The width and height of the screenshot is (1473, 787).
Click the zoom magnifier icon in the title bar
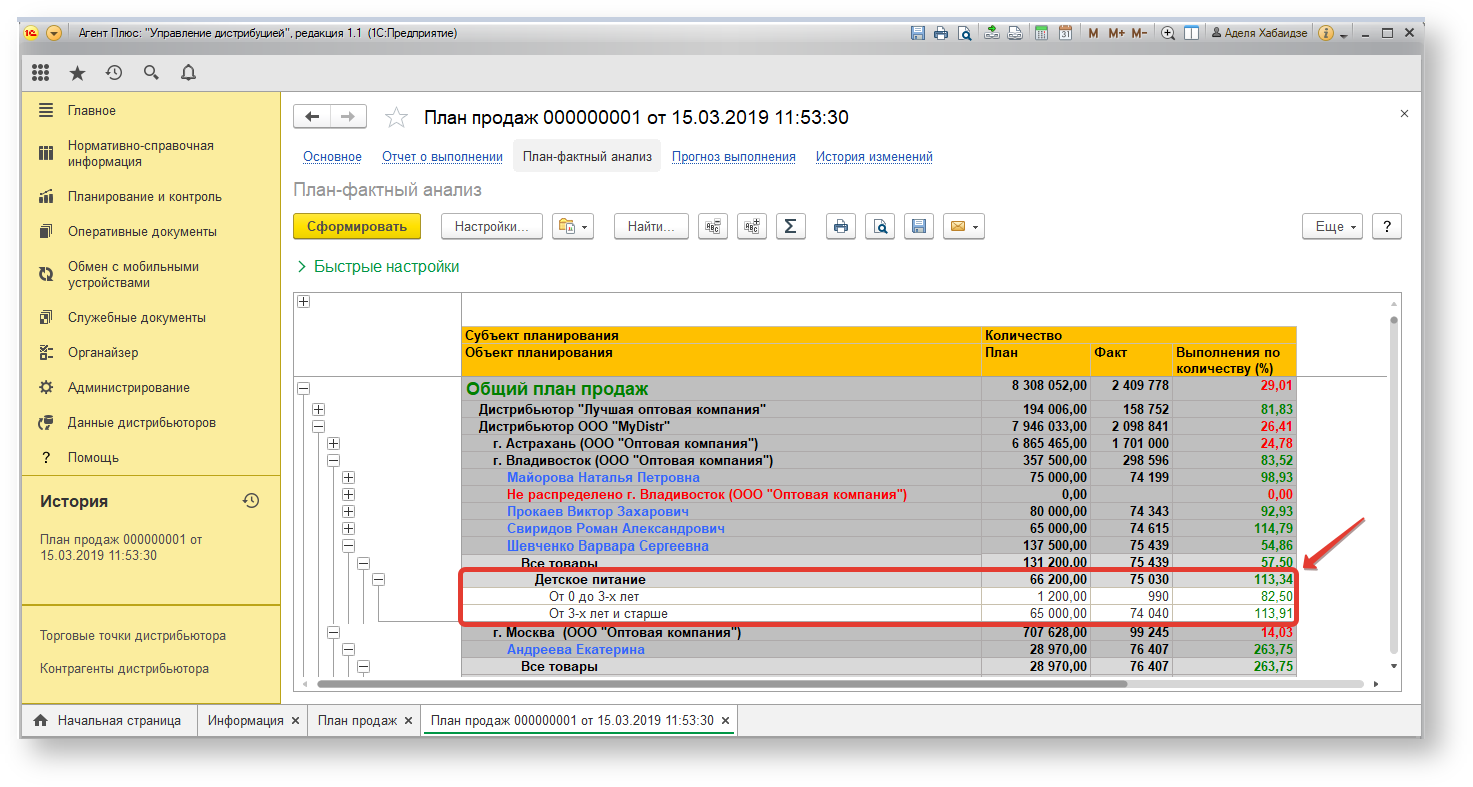[x=1168, y=33]
